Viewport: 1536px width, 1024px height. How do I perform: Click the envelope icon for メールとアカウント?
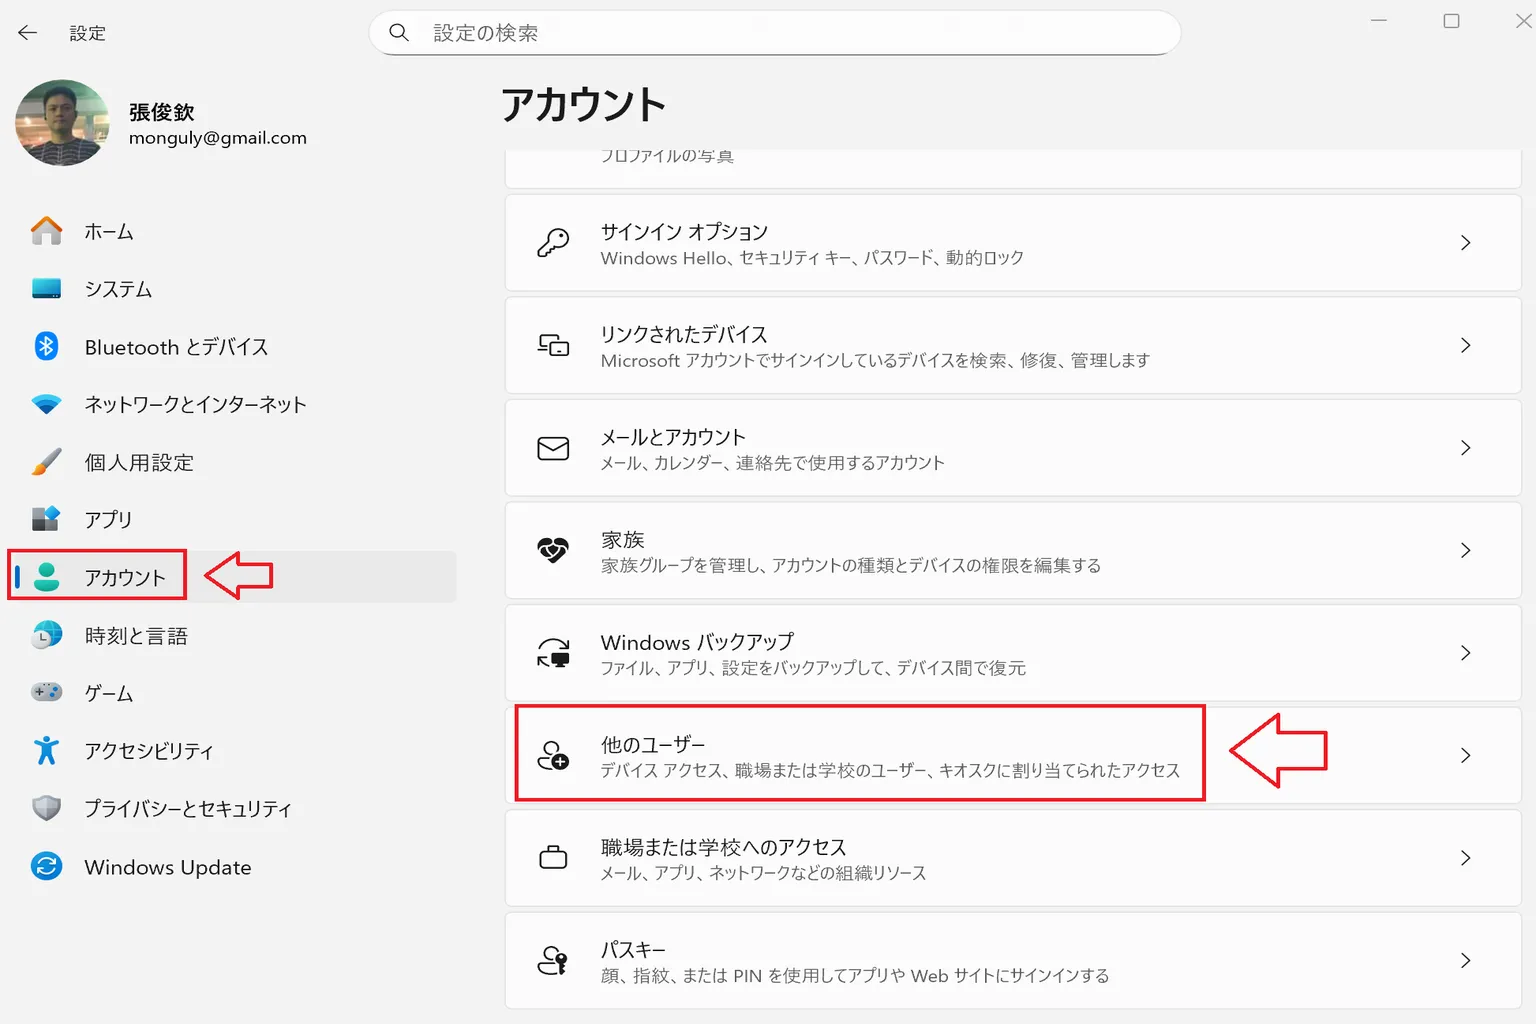(x=553, y=448)
